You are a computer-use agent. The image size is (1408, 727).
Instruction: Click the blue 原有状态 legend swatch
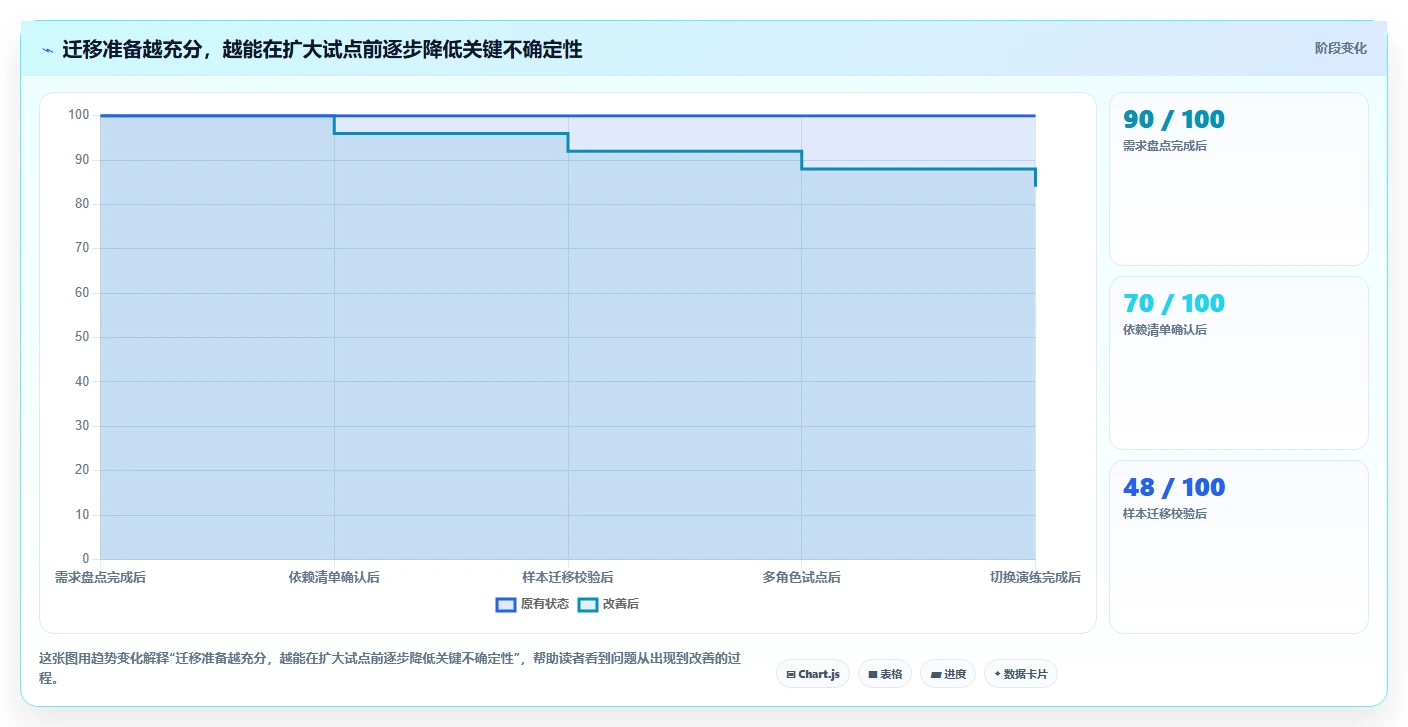pos(506,604)
